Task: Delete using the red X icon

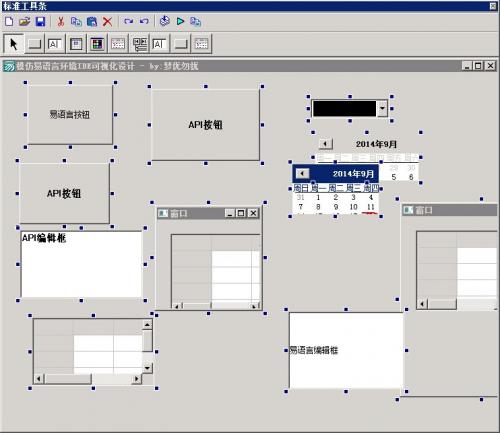Action: pos(107,22)
